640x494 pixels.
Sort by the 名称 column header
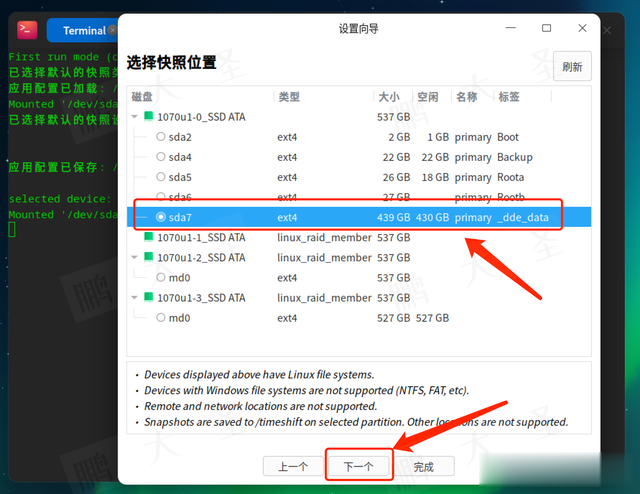pos(467,97)
